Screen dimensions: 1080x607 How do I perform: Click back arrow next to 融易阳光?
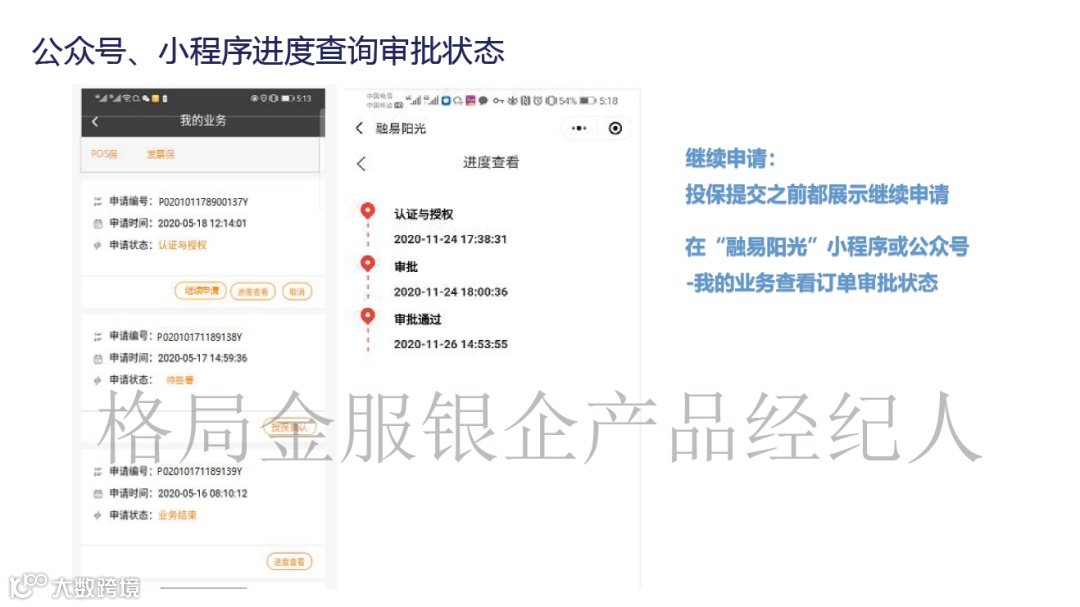359,128
